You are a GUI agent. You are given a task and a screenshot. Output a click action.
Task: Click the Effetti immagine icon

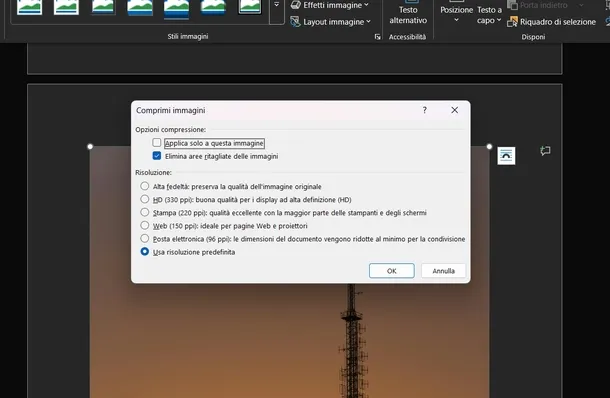click(296, 5)
